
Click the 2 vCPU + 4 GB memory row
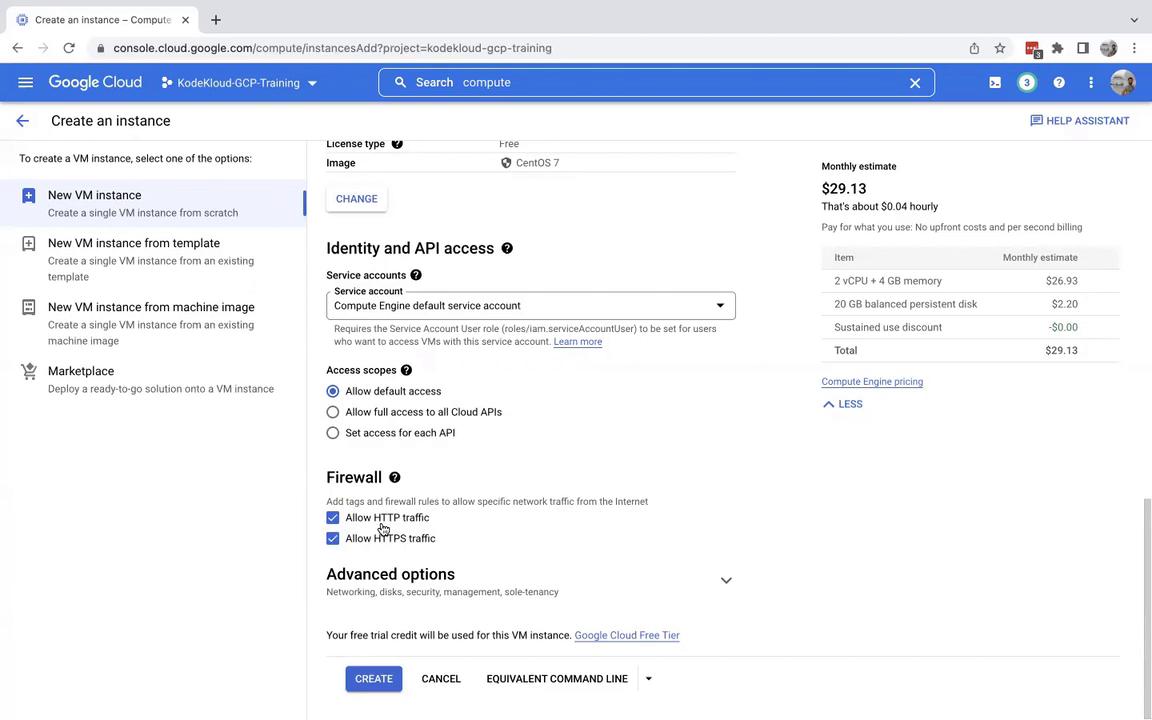point(970,281)
